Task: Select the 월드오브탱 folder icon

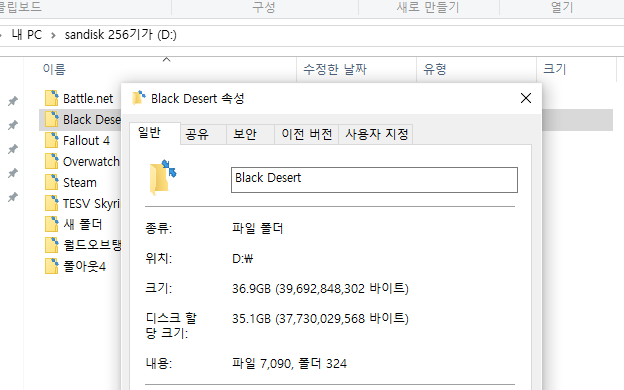Action: coord(51,245)
